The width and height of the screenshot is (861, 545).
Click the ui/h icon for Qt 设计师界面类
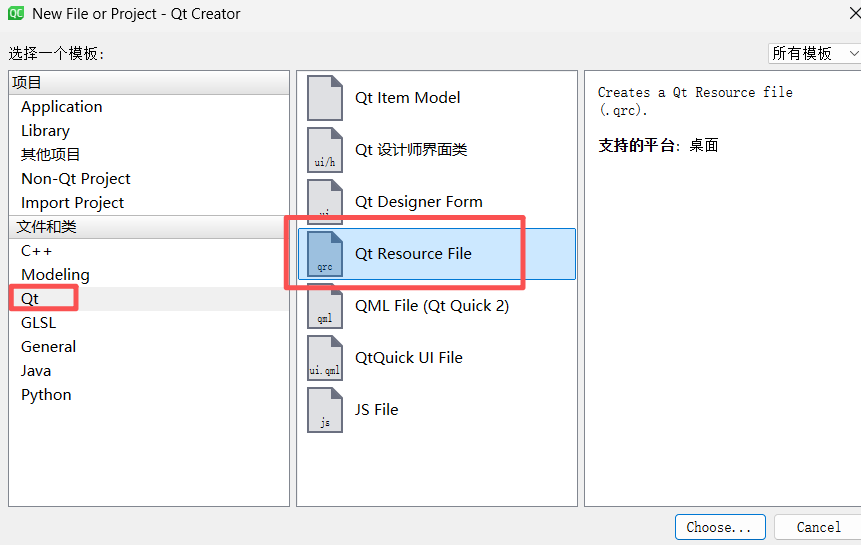[325, 150]
